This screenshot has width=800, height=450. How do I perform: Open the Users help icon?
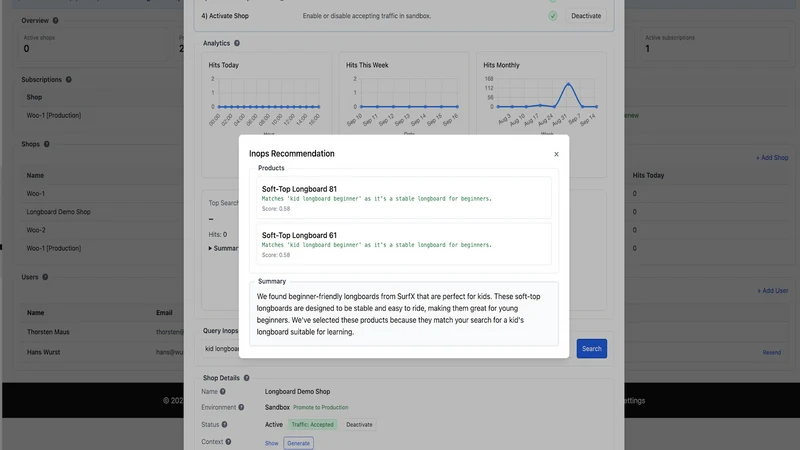pos(45,277)
